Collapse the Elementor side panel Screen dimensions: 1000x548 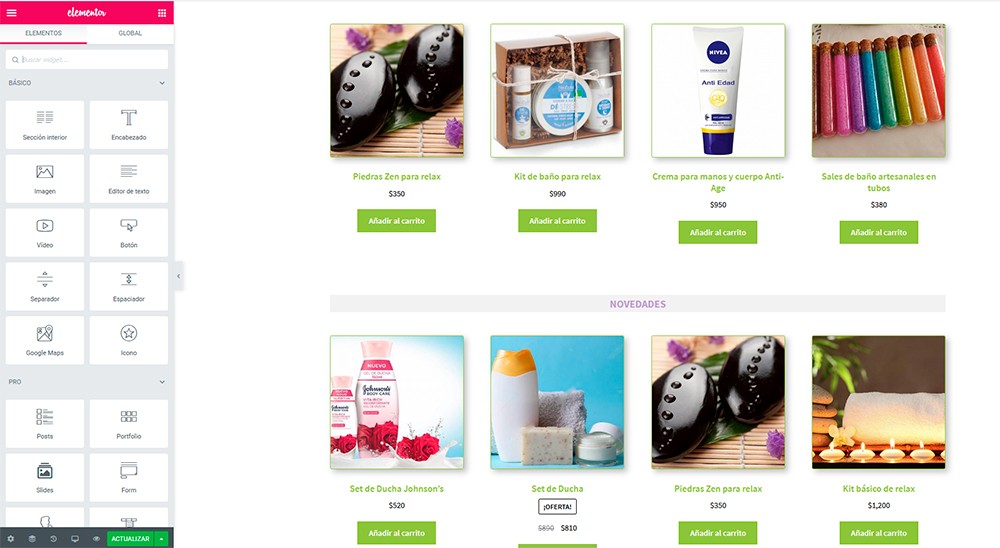point(179,276)
